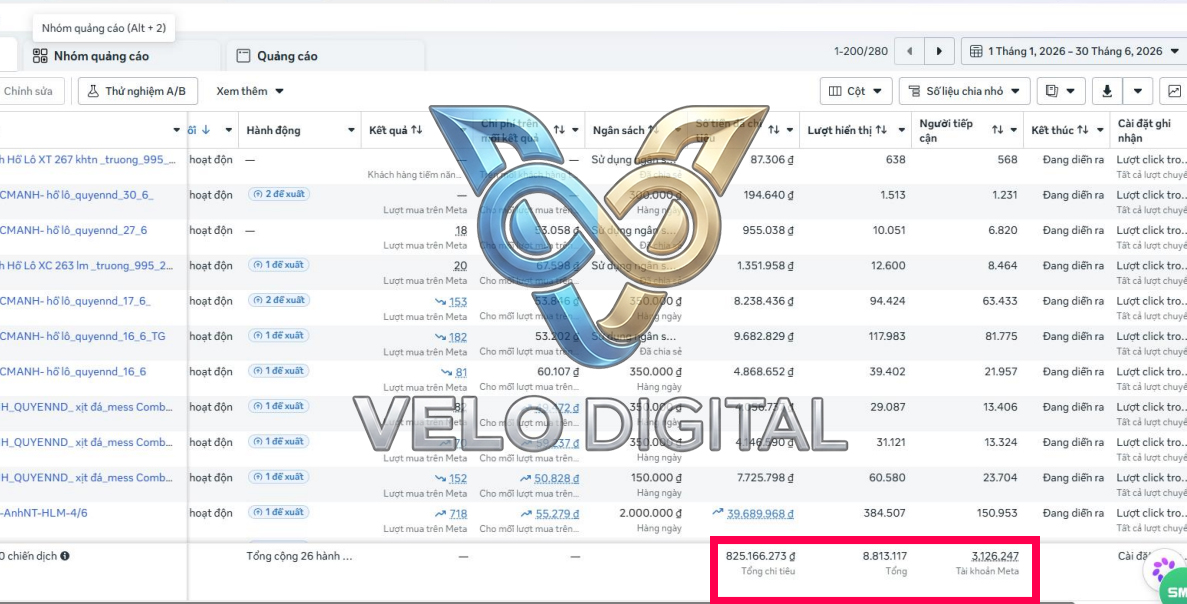The width and height of the screenshot is (1187, 604).
Task: Open the charts view icon
Action: click(1174, 91)
